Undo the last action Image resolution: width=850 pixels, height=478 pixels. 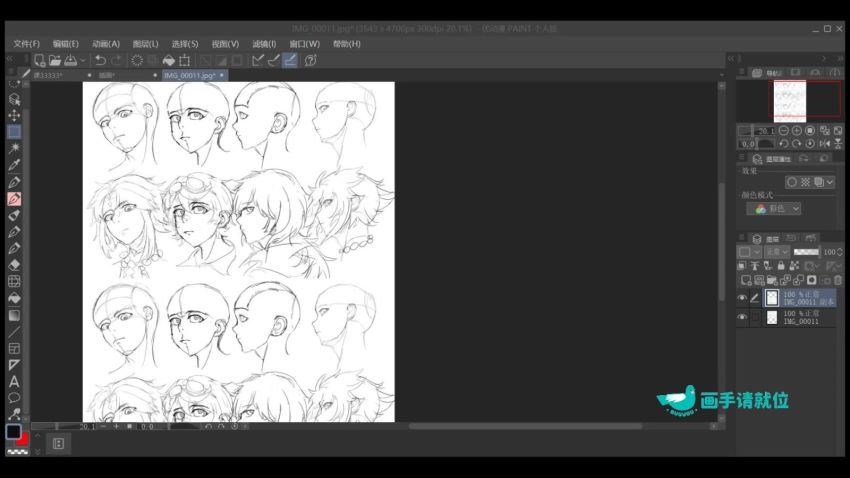point(100,60)
